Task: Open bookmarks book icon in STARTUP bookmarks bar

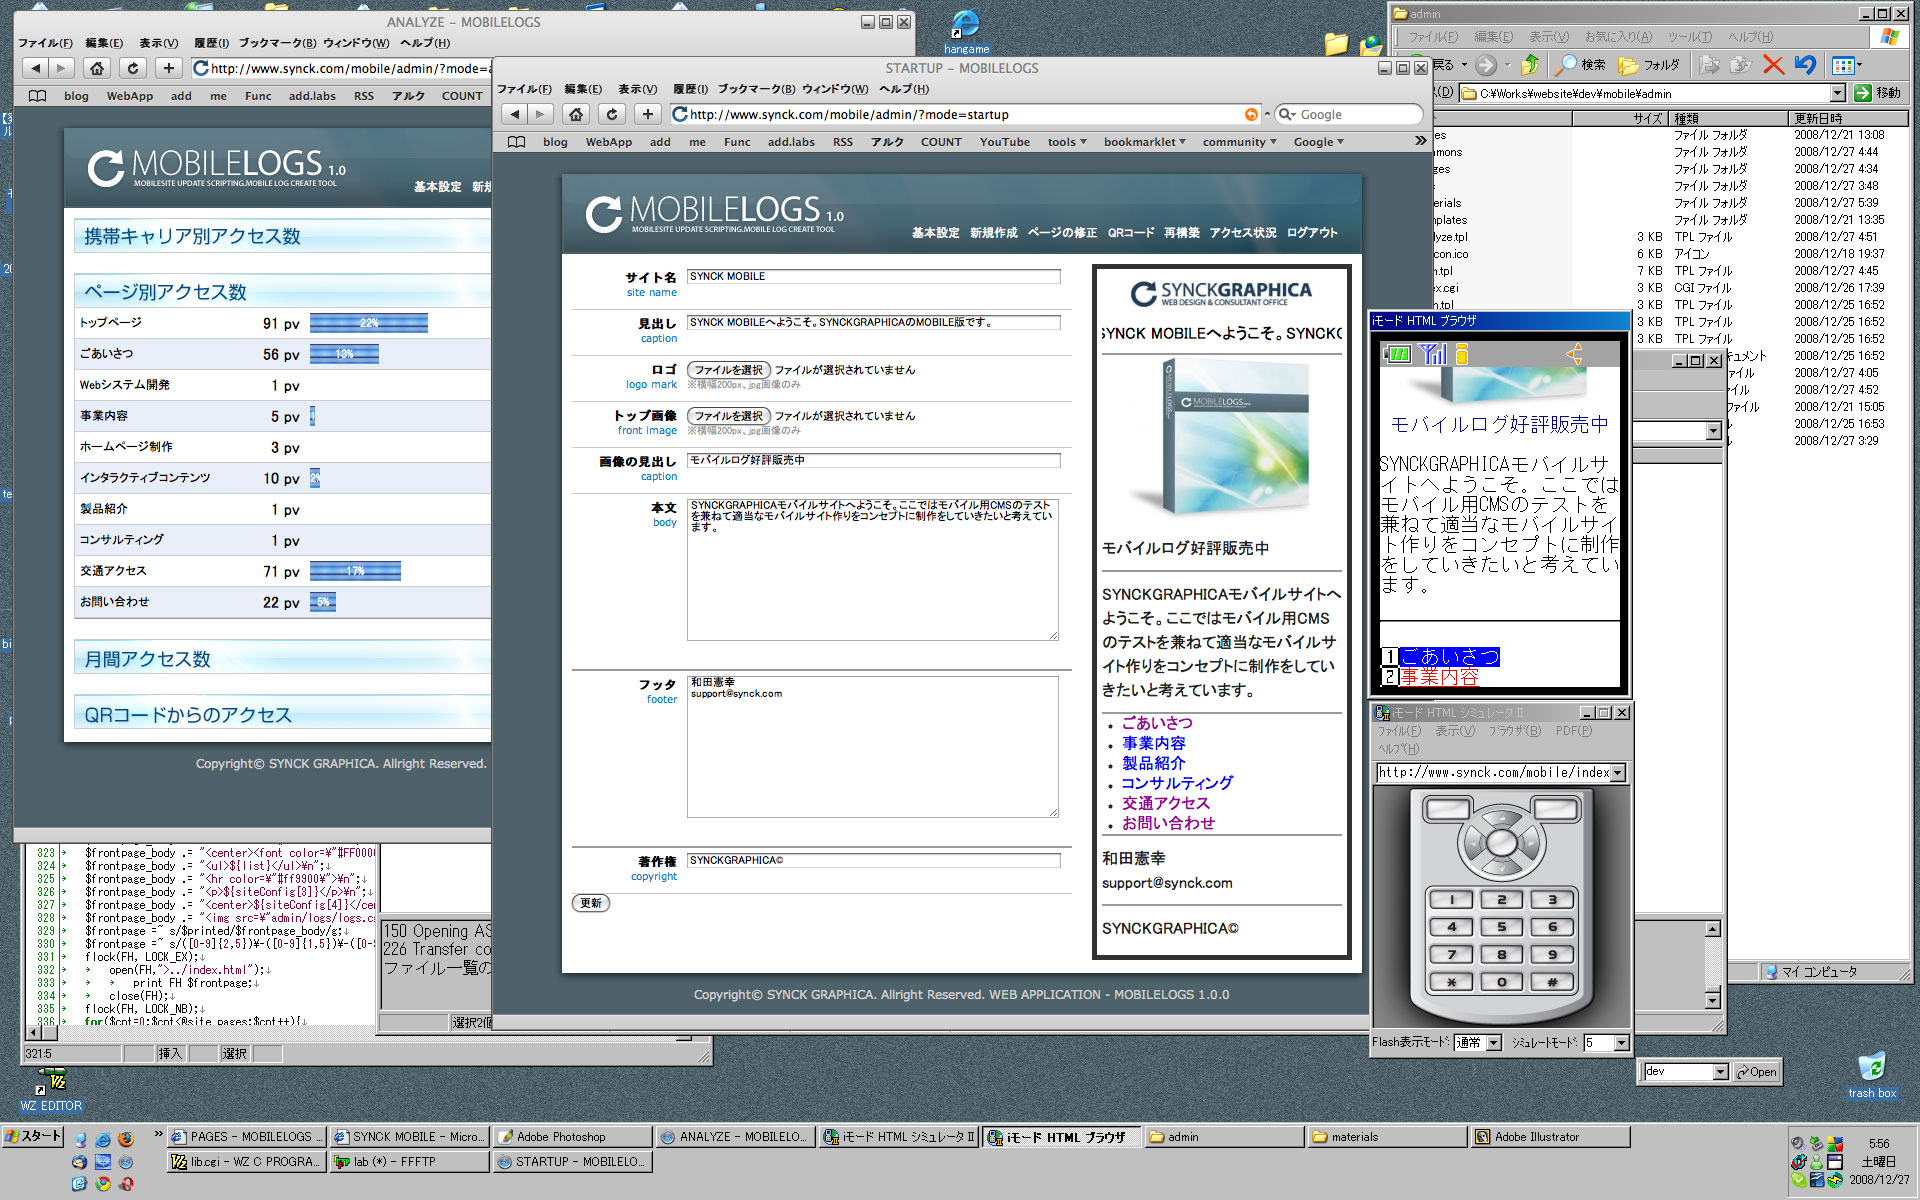Action: tap(516, 142)
